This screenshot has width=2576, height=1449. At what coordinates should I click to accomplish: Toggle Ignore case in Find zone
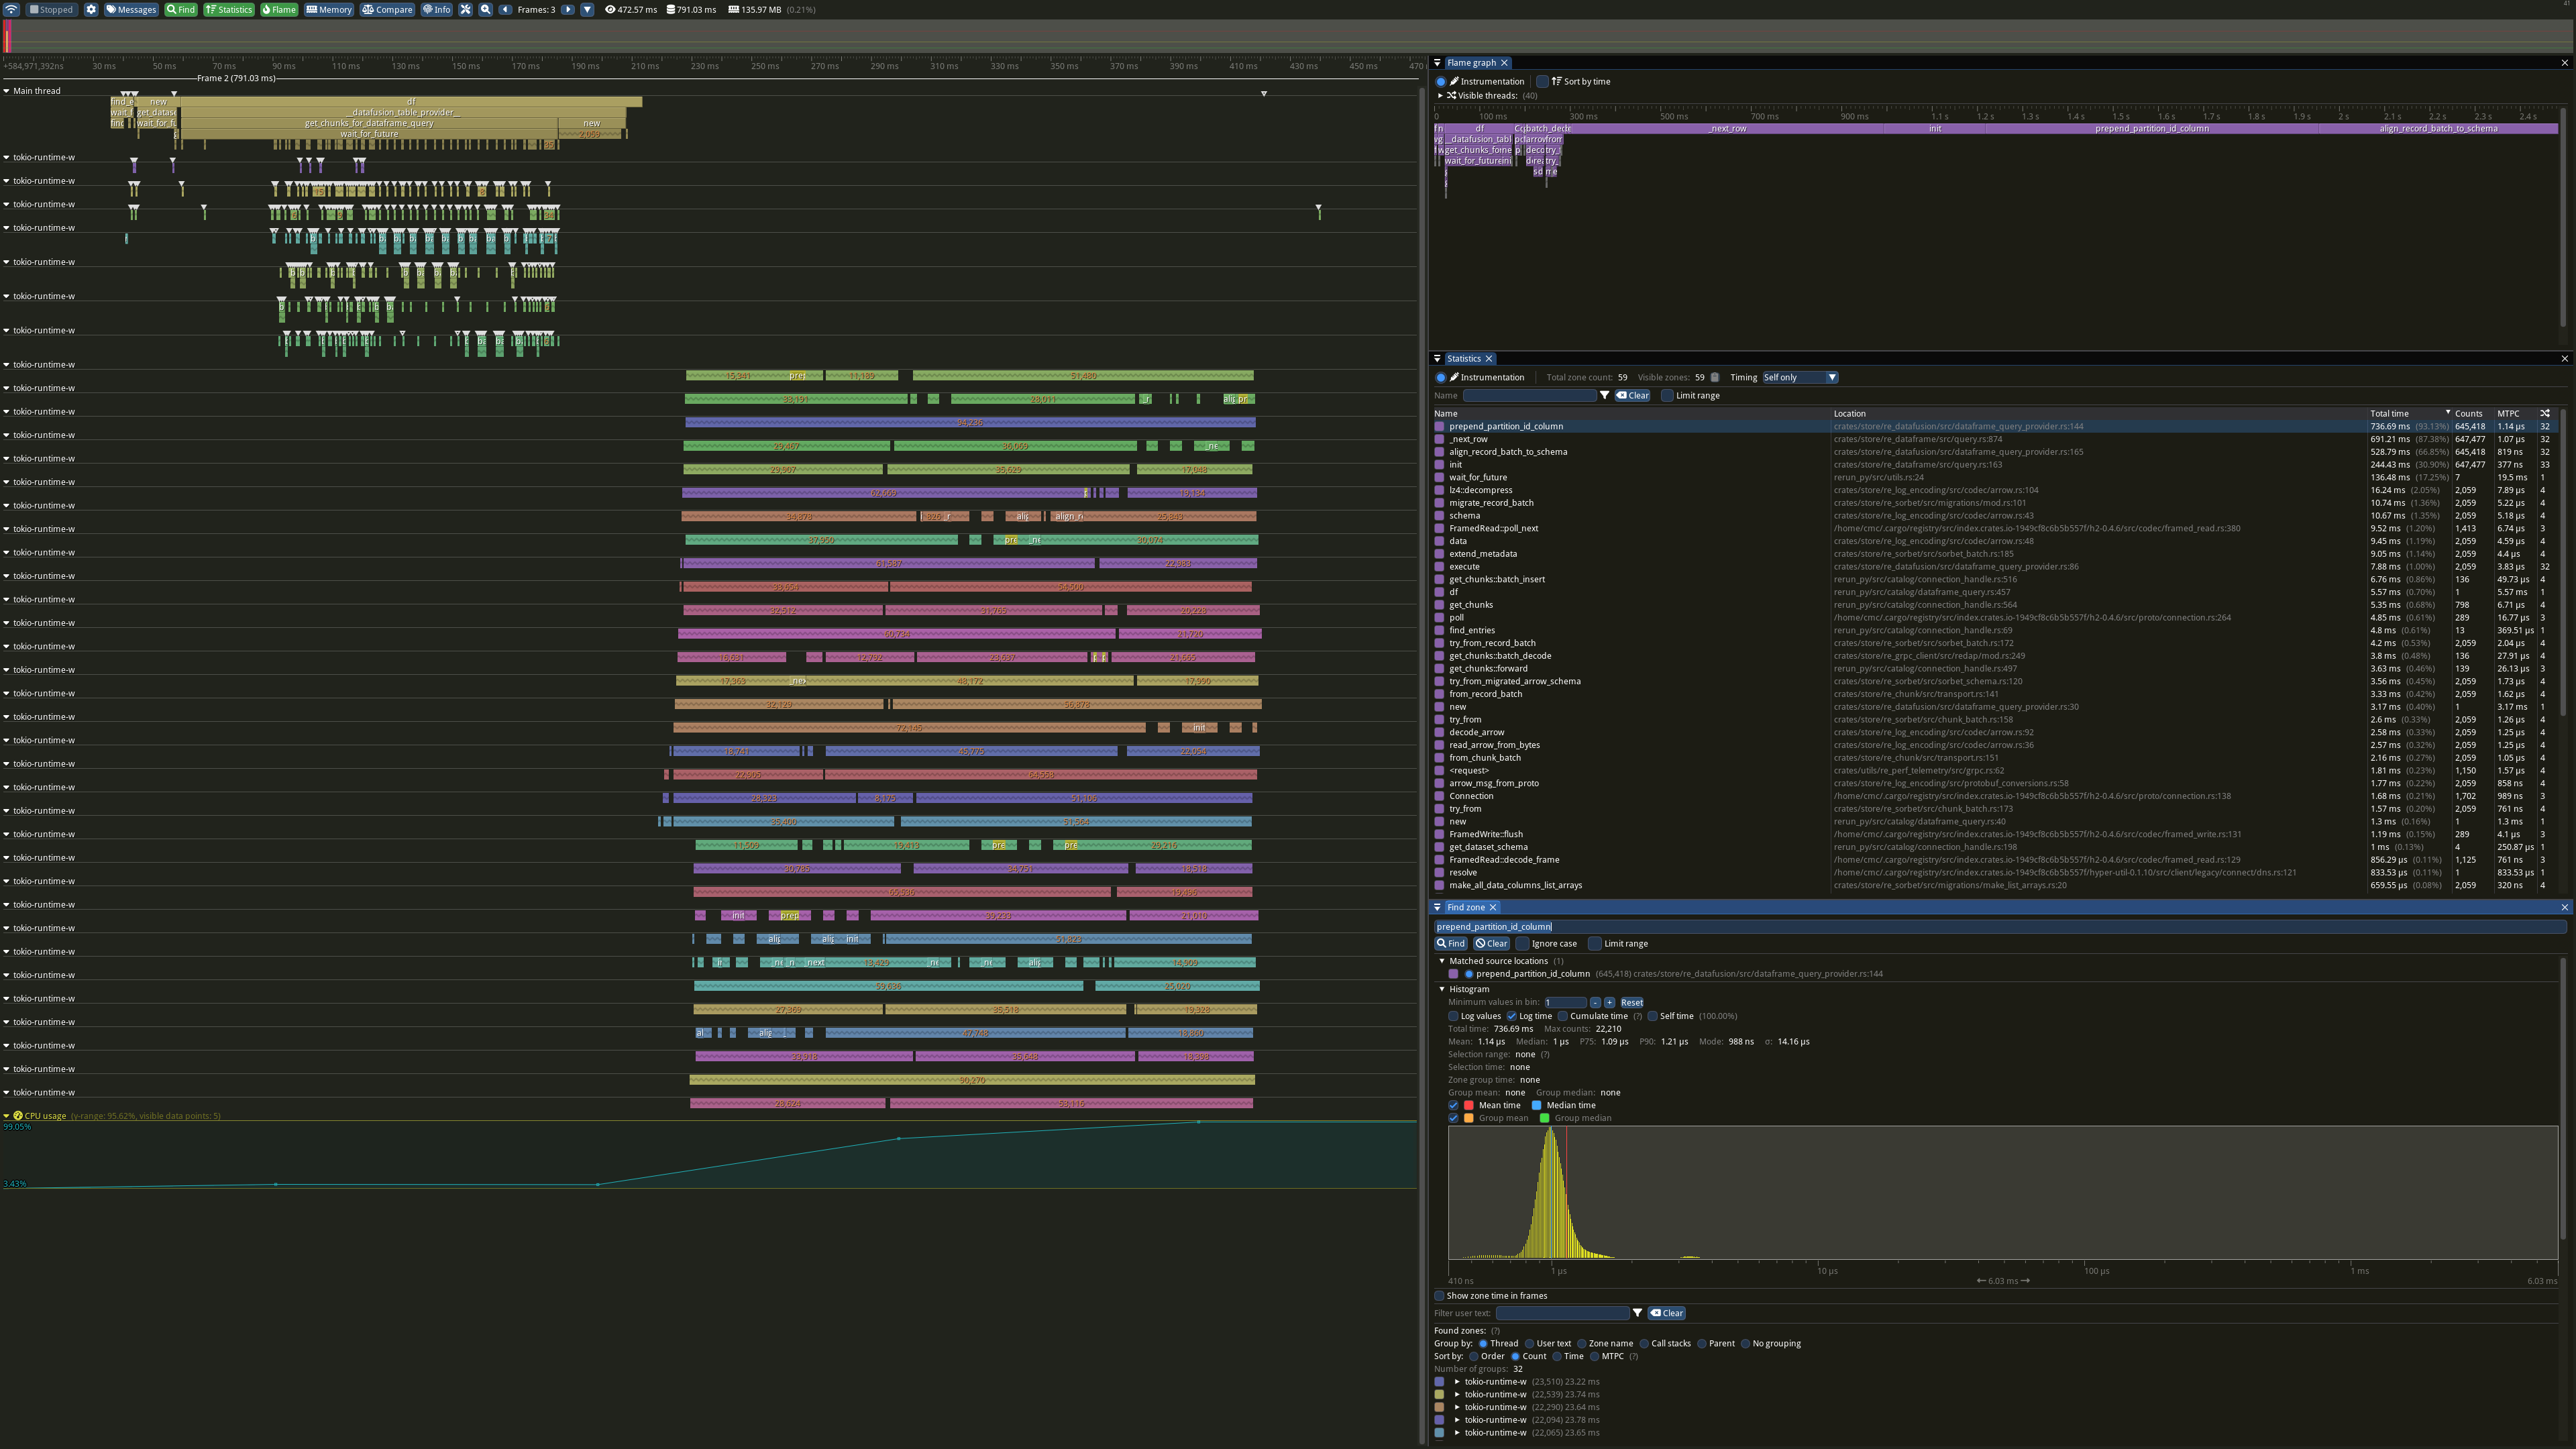click(x=1523, y=943)
